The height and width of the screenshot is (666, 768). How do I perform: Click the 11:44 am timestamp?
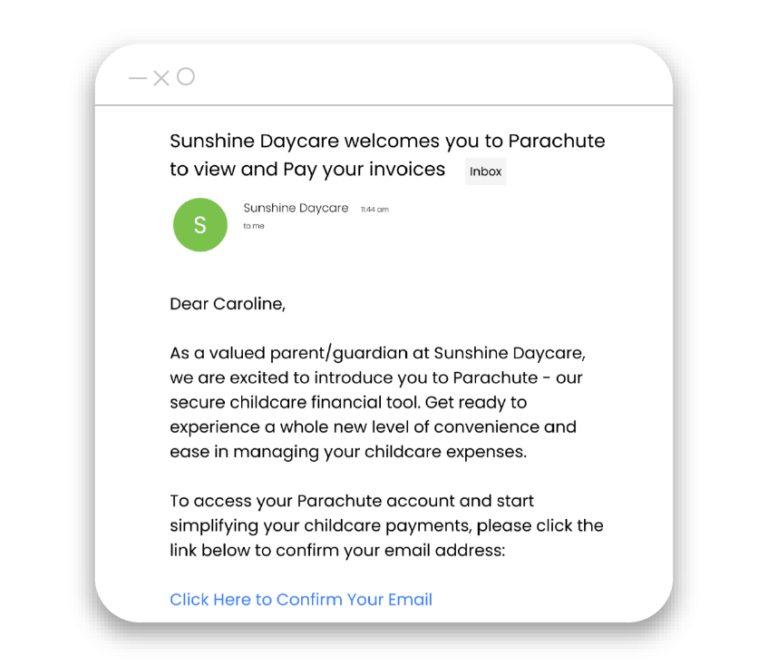375,209
